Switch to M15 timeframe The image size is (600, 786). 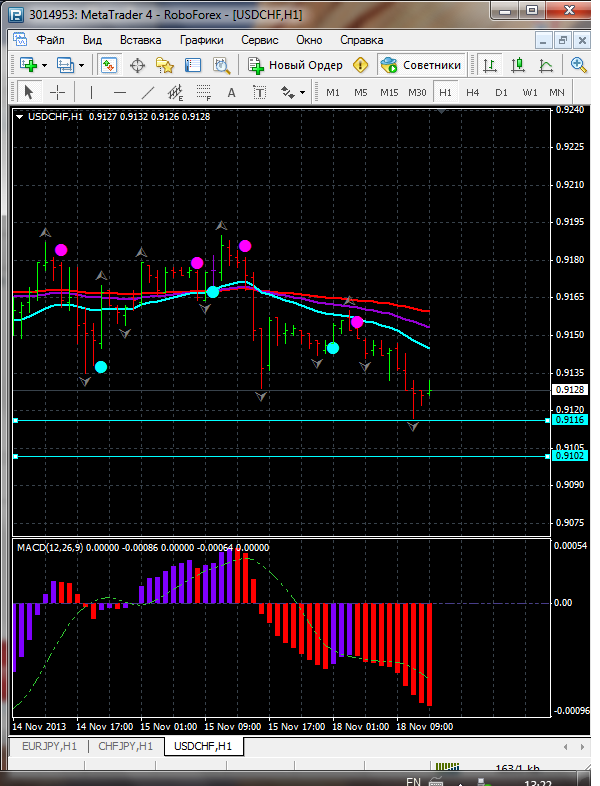point(389,92)
